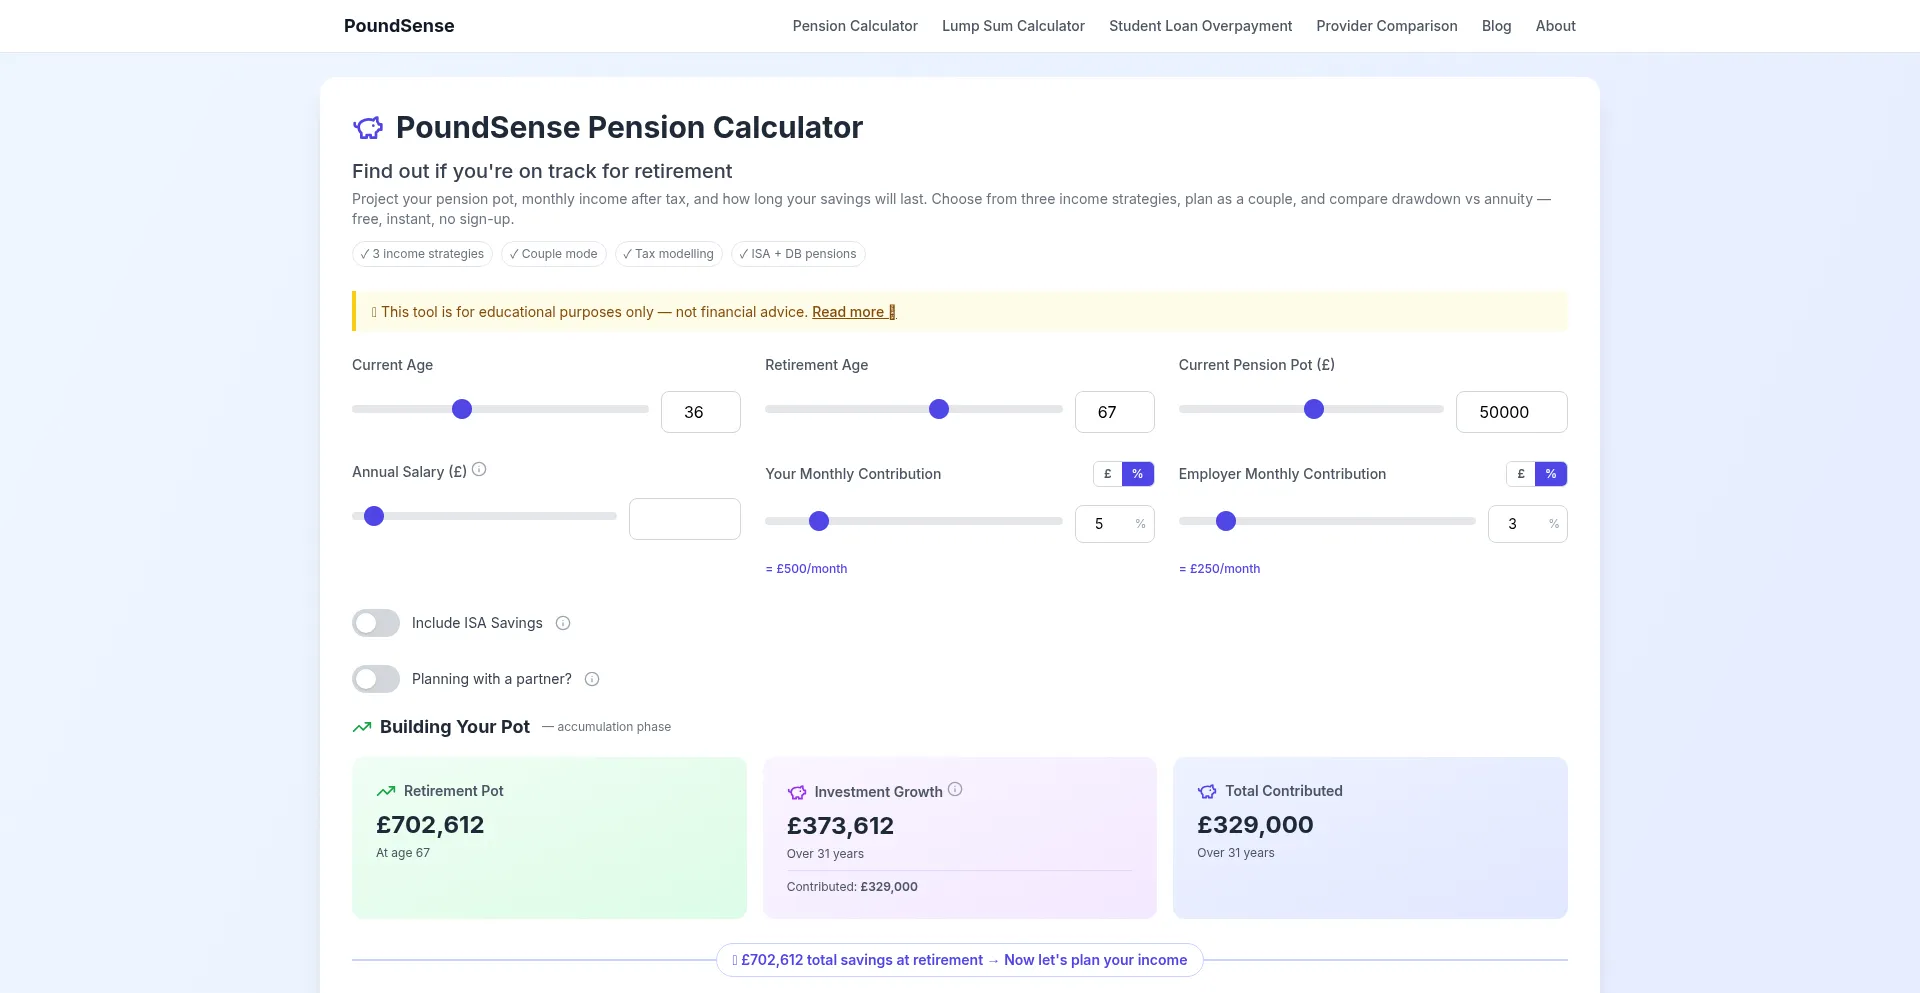Viewport: 1920px width, 993px height.
Task: Follow the Read more disclaimer link
Action: (854, 312)
